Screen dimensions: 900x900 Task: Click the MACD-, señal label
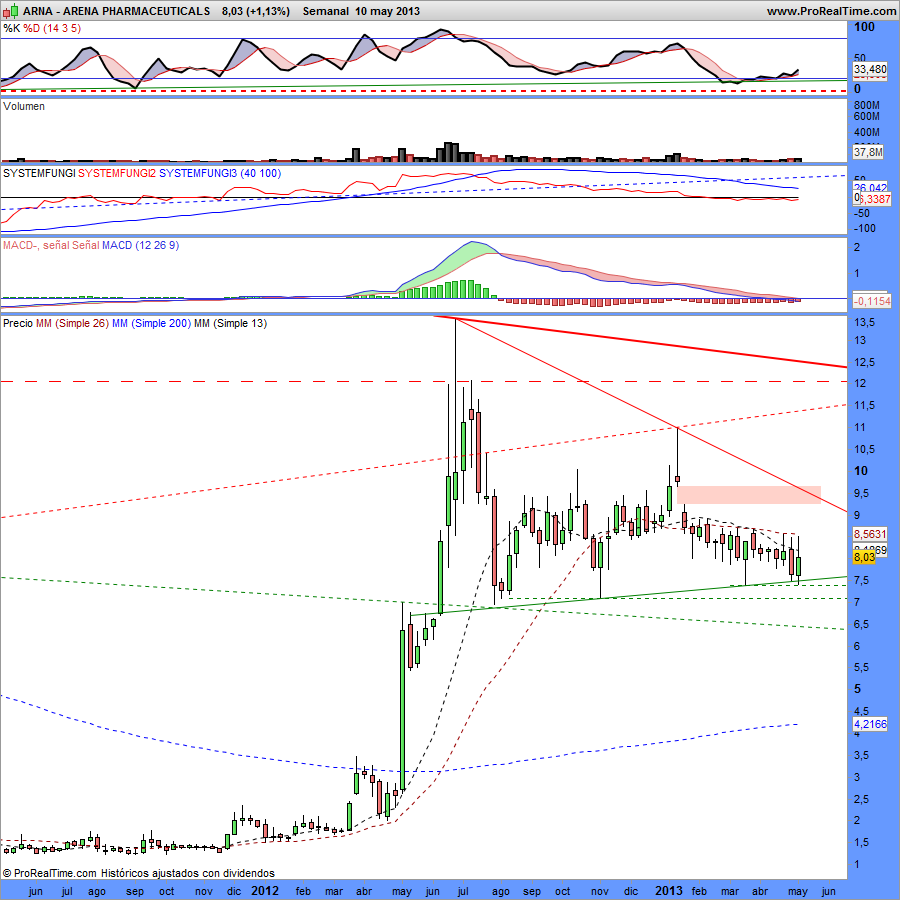click(x=36, y=245)
